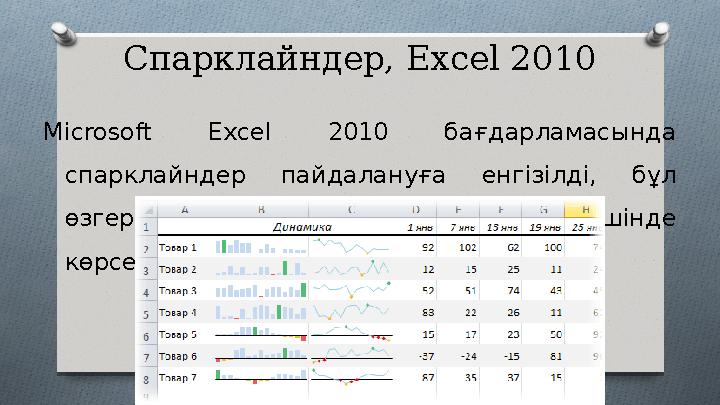The width and height of the screenshot is (720, 405).
Task: Select cell with value 52 in Товар 3 row
Action: coord(428,291)
